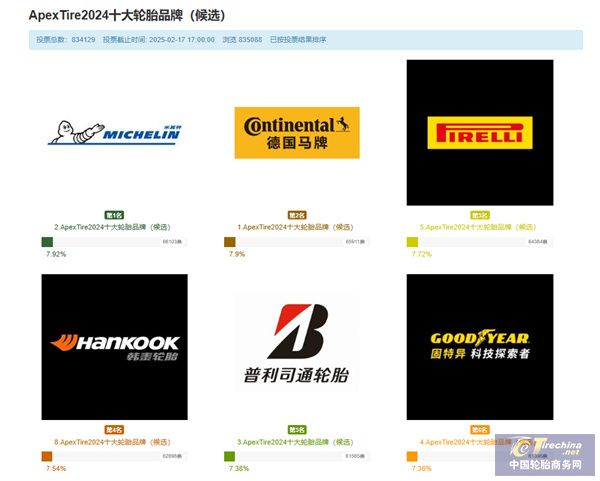
Task: Click the green vote bar for Bridgestone
Action: tap(230, 456)
